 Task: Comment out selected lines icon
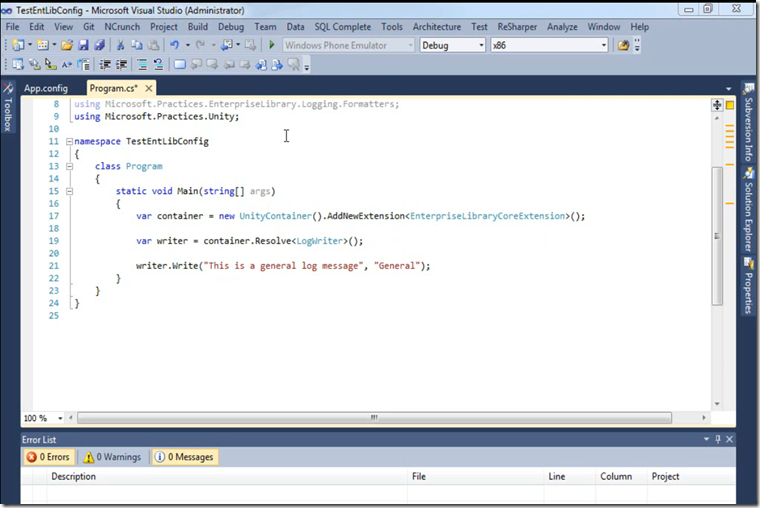[142, 64]
